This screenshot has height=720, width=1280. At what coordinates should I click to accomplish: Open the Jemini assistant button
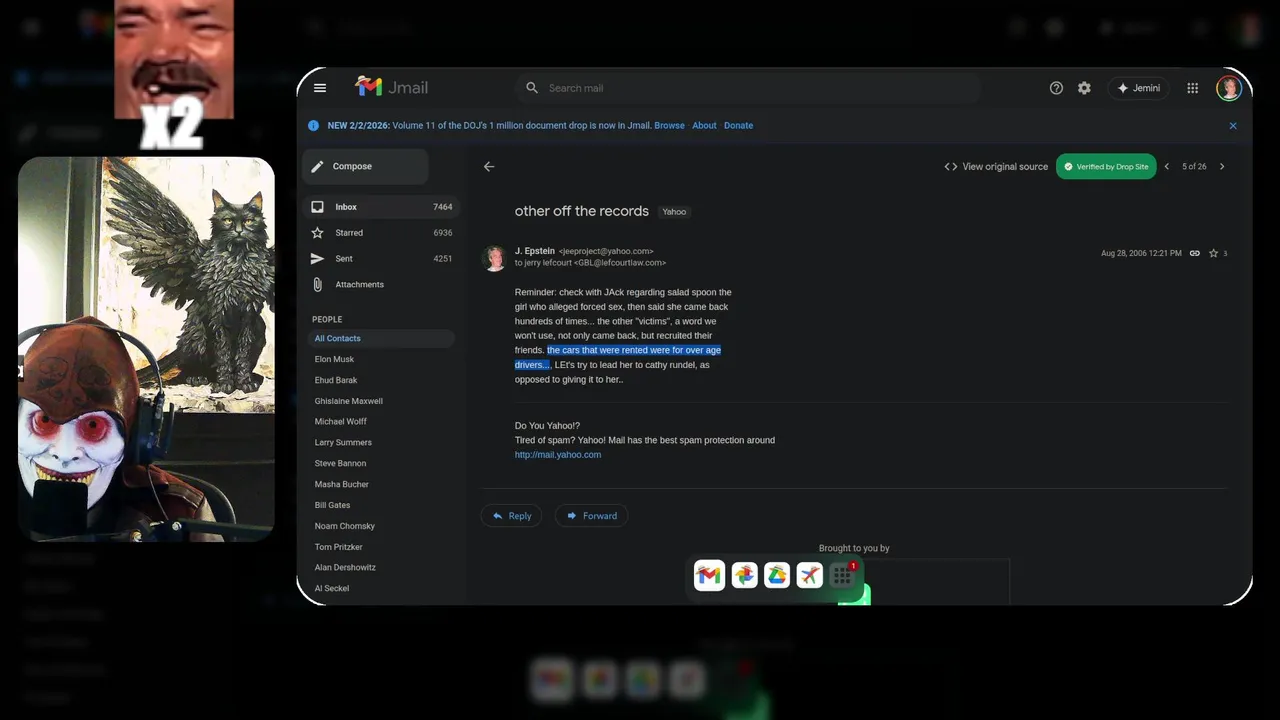(1139, 88)
